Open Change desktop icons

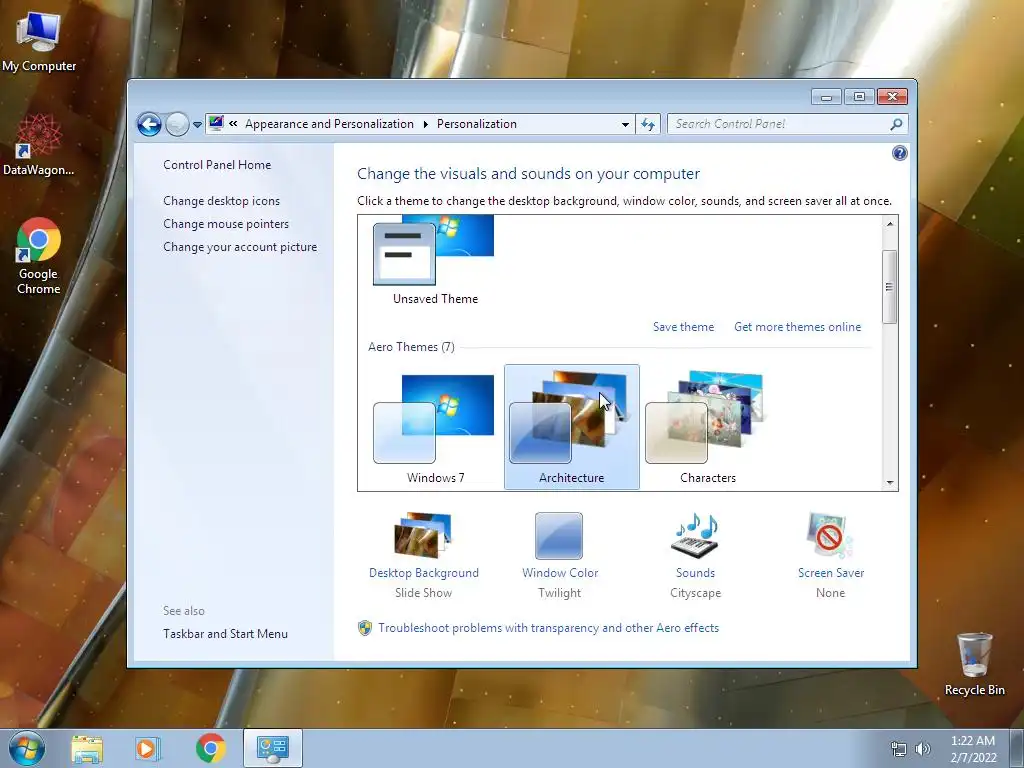[221, 201]
